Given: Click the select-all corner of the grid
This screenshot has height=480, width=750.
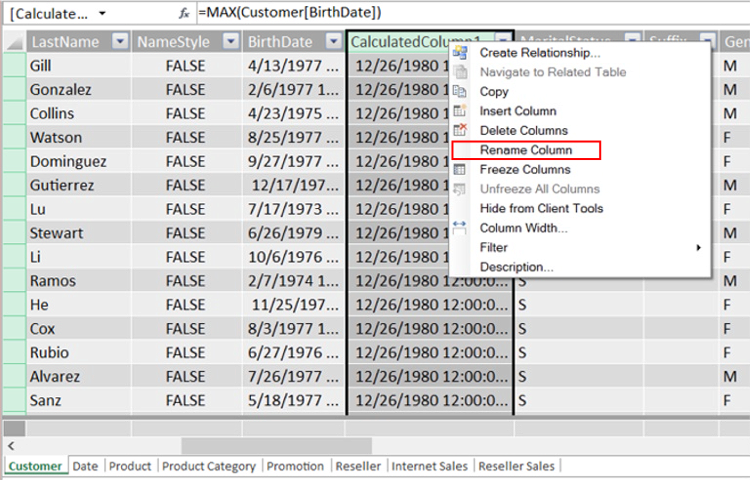Looking at the screenshot, I should click(x=14, y=42).
